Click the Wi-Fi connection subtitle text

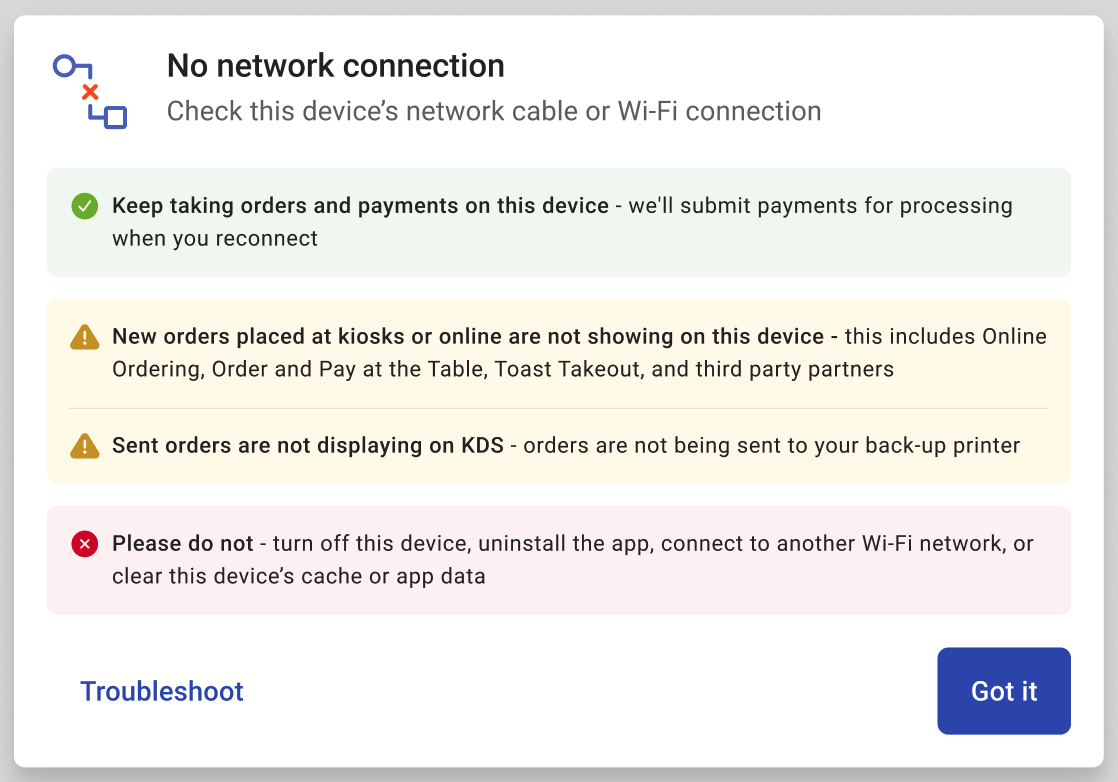[x=493, y=111]
